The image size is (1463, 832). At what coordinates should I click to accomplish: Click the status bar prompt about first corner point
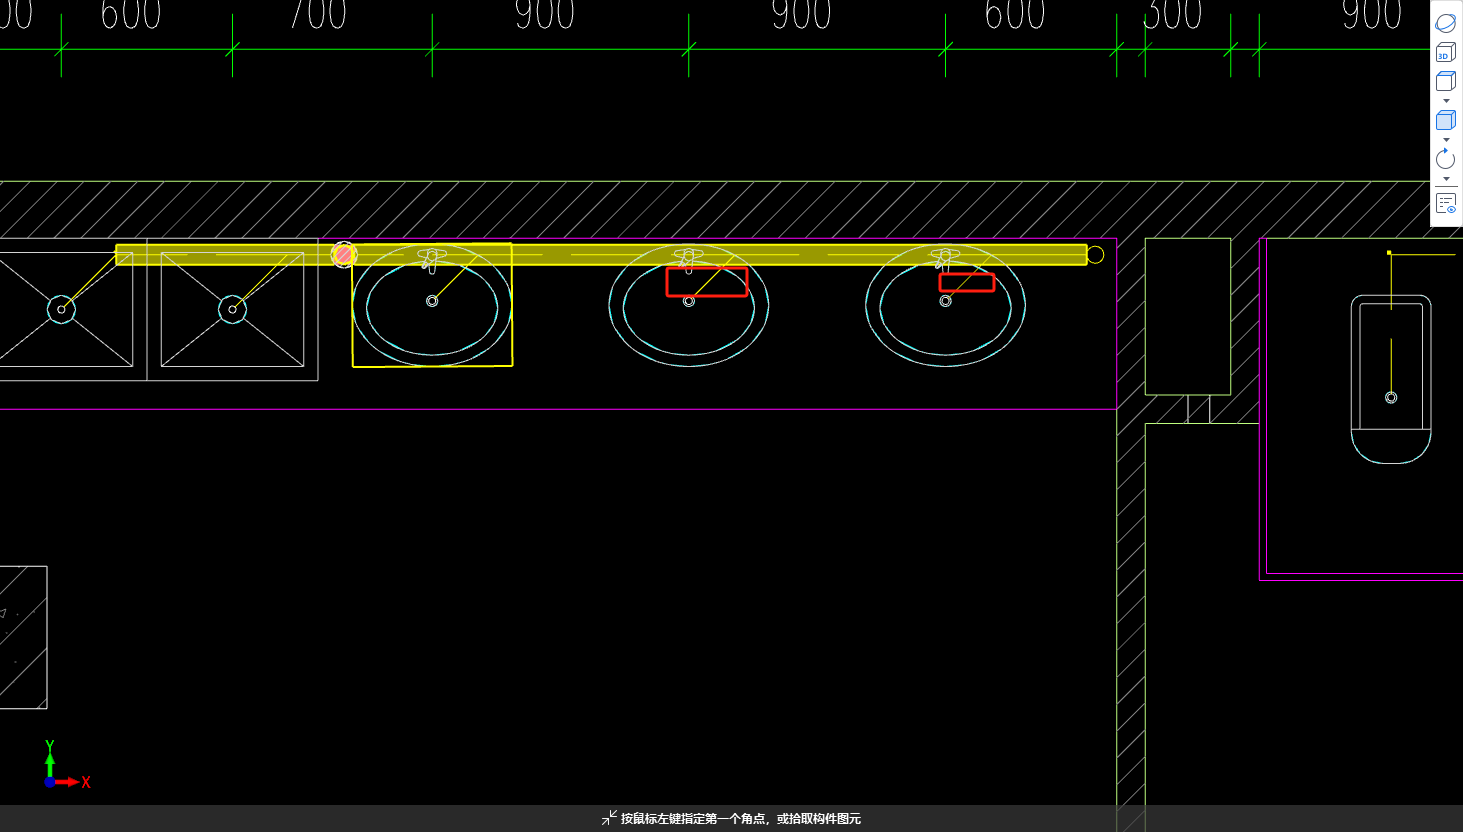pyautogui.click(x=741, y=818)
